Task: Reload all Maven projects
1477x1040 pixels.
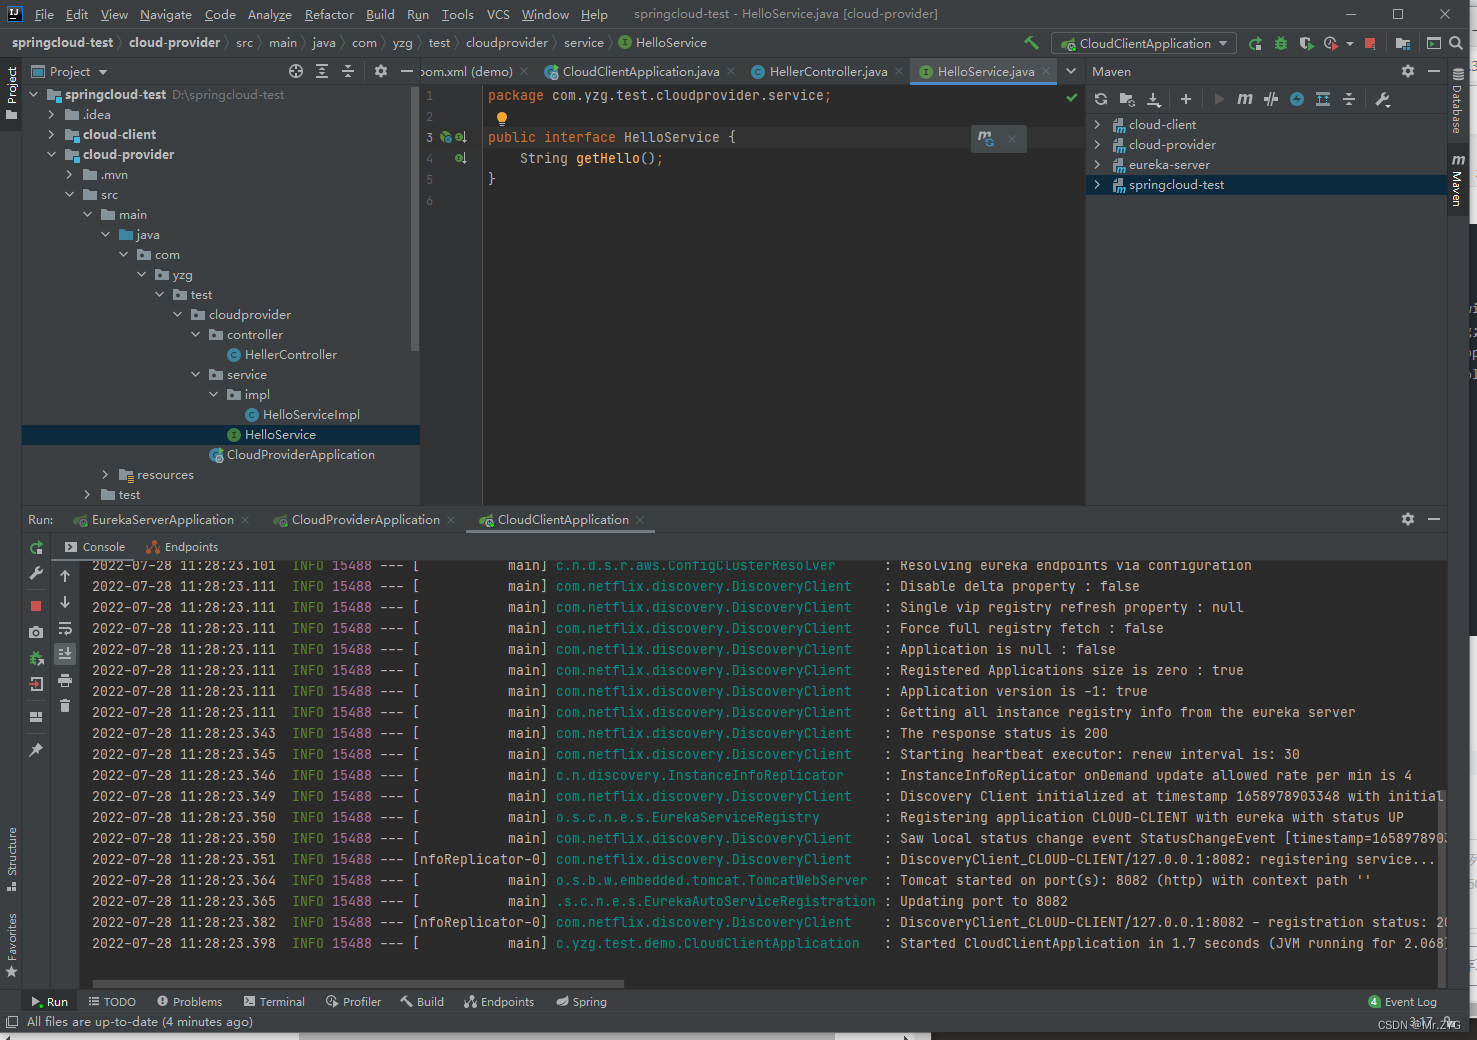Action: point(1101,99)
